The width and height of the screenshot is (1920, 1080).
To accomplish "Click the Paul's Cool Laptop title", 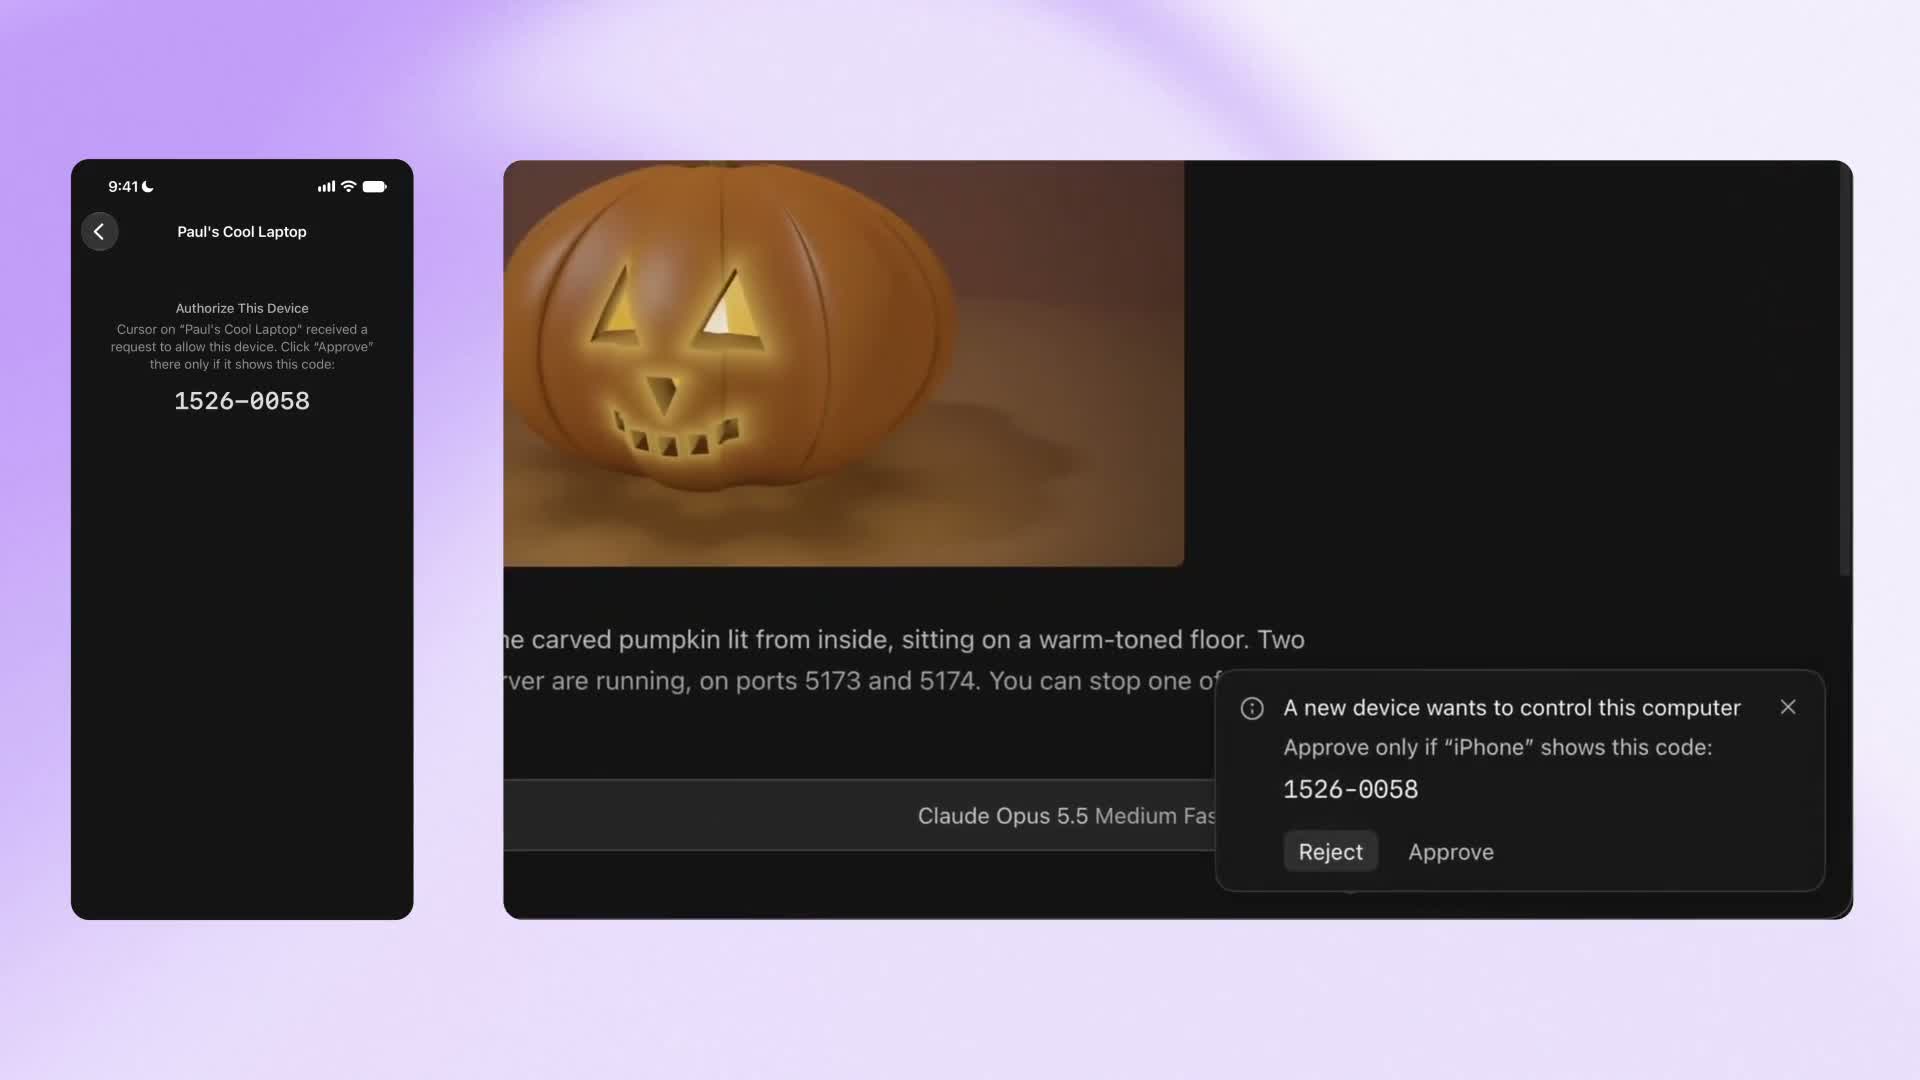I will [242, 232].
